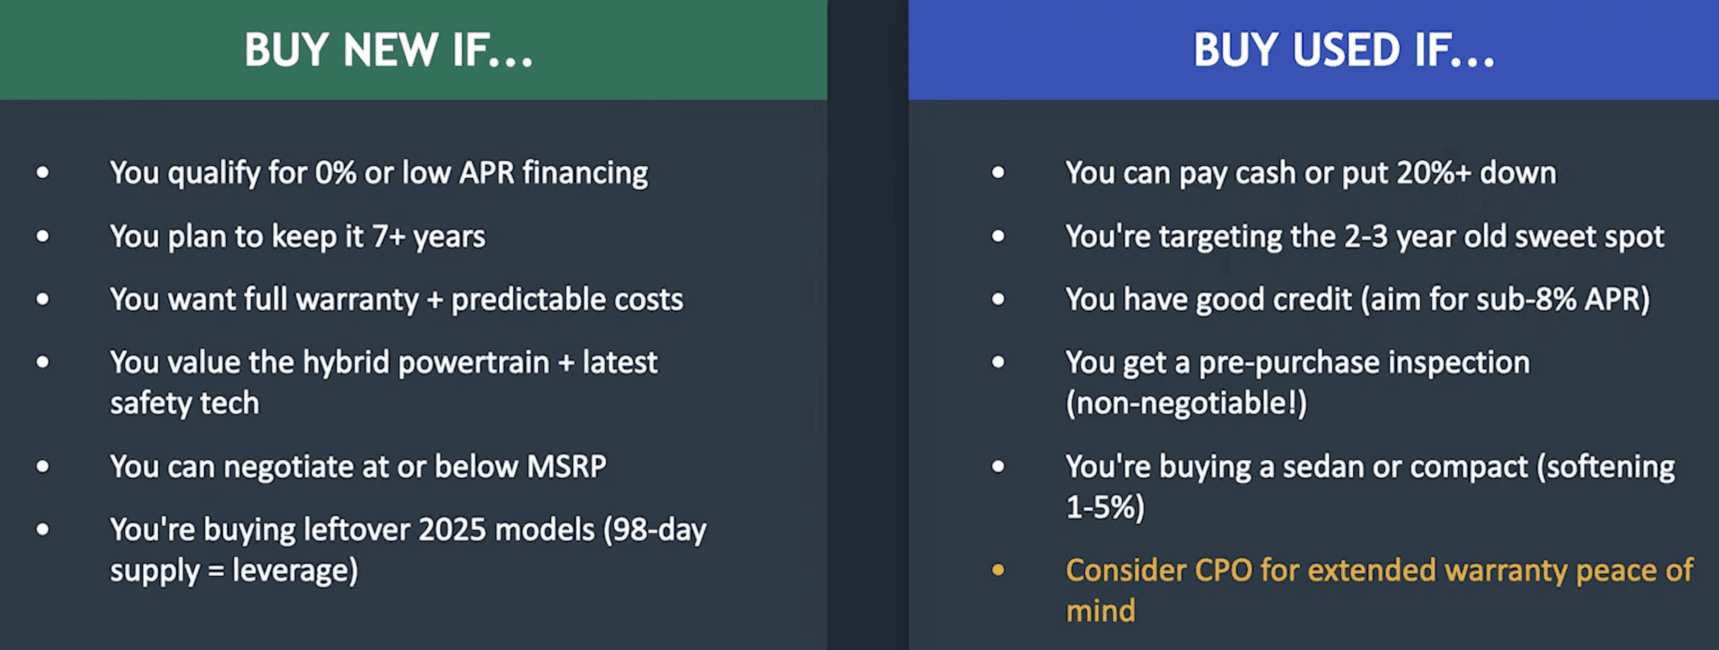Select the sedan or compact softening line

click(x=1369, y=486)
